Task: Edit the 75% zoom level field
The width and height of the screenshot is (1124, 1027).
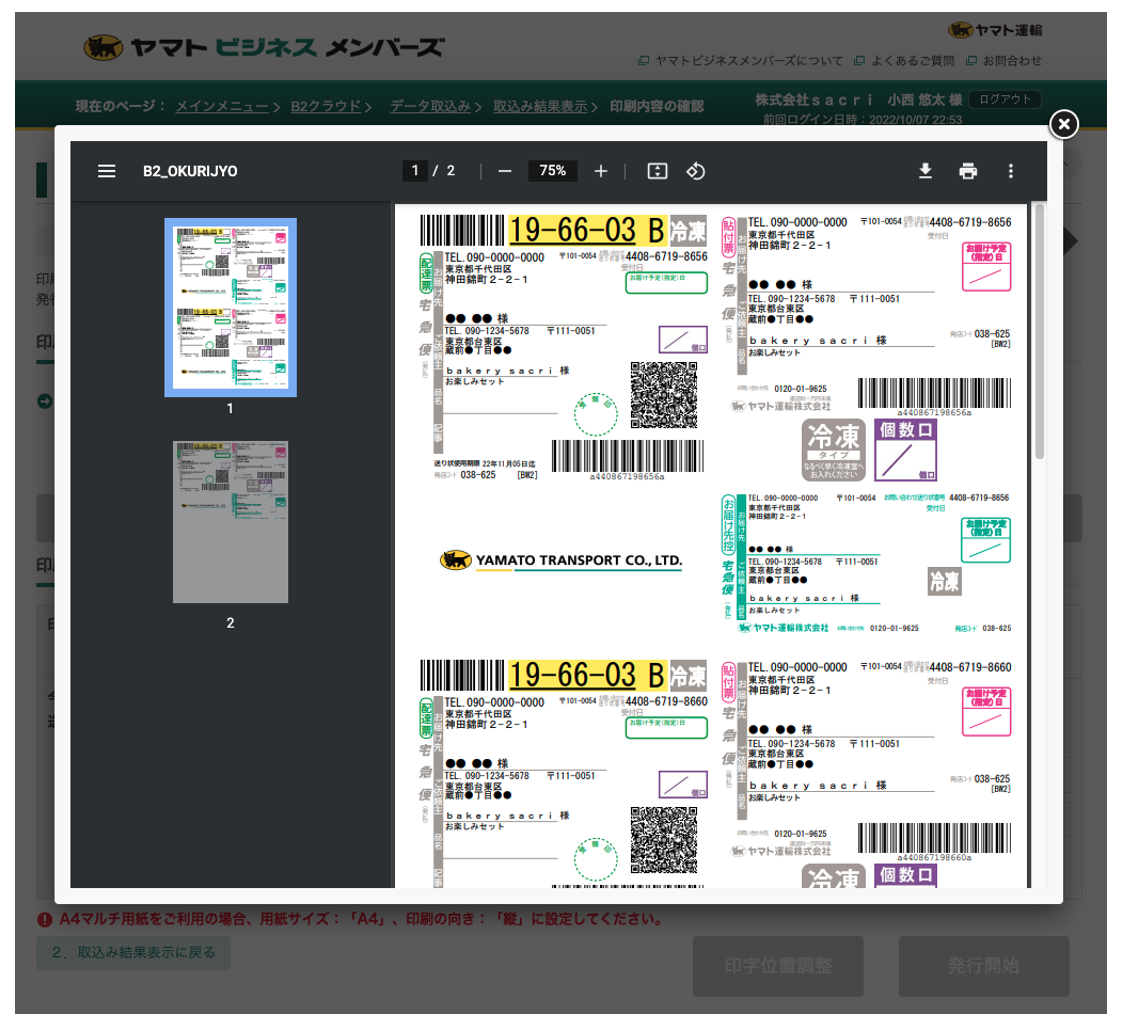Action: point(553,171)
